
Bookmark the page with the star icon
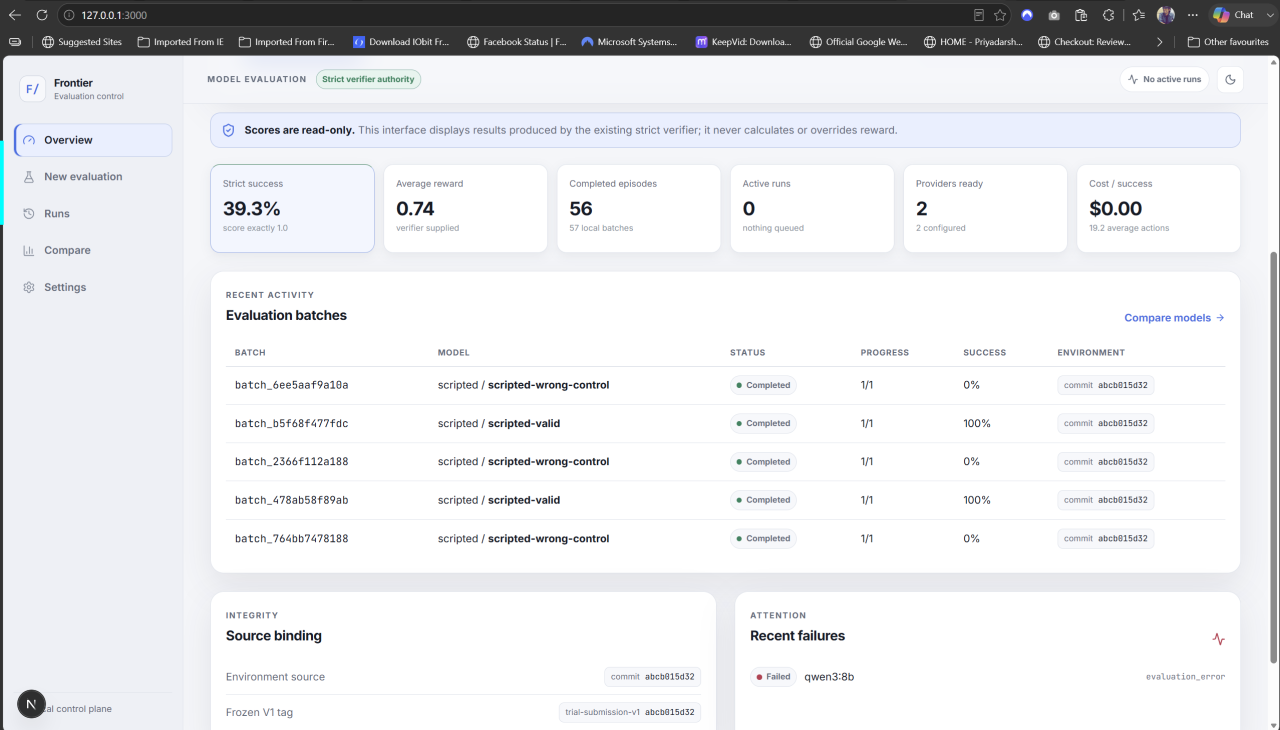point(1000,15)
